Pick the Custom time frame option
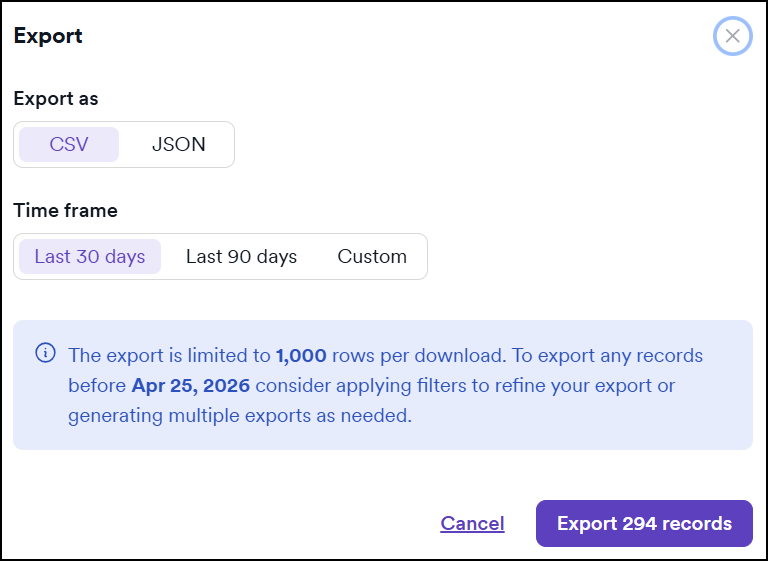This screenshot has width=768, height=561. [x=372, y=256]
